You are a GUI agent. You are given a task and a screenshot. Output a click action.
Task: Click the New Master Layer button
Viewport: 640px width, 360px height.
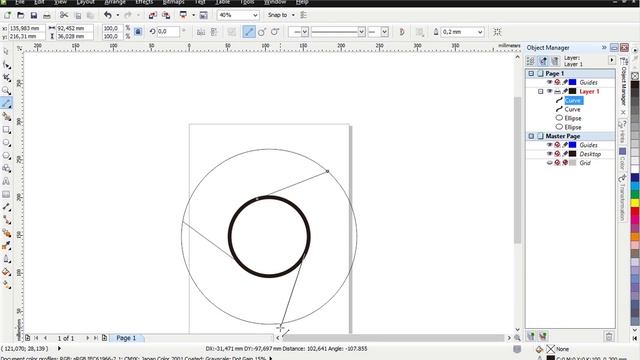click(x=543, y=336)
